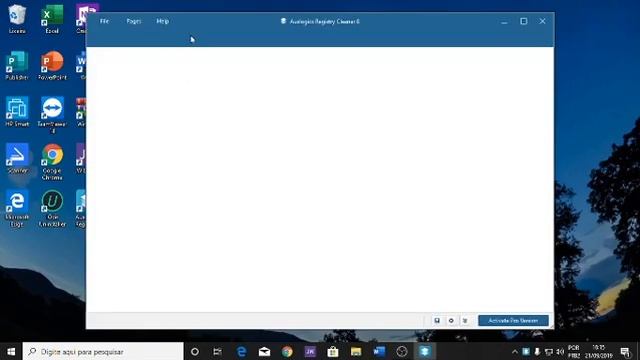Click the Activate Pro Version button
This screenshot has height=360, width=640.
coord(513,320)
